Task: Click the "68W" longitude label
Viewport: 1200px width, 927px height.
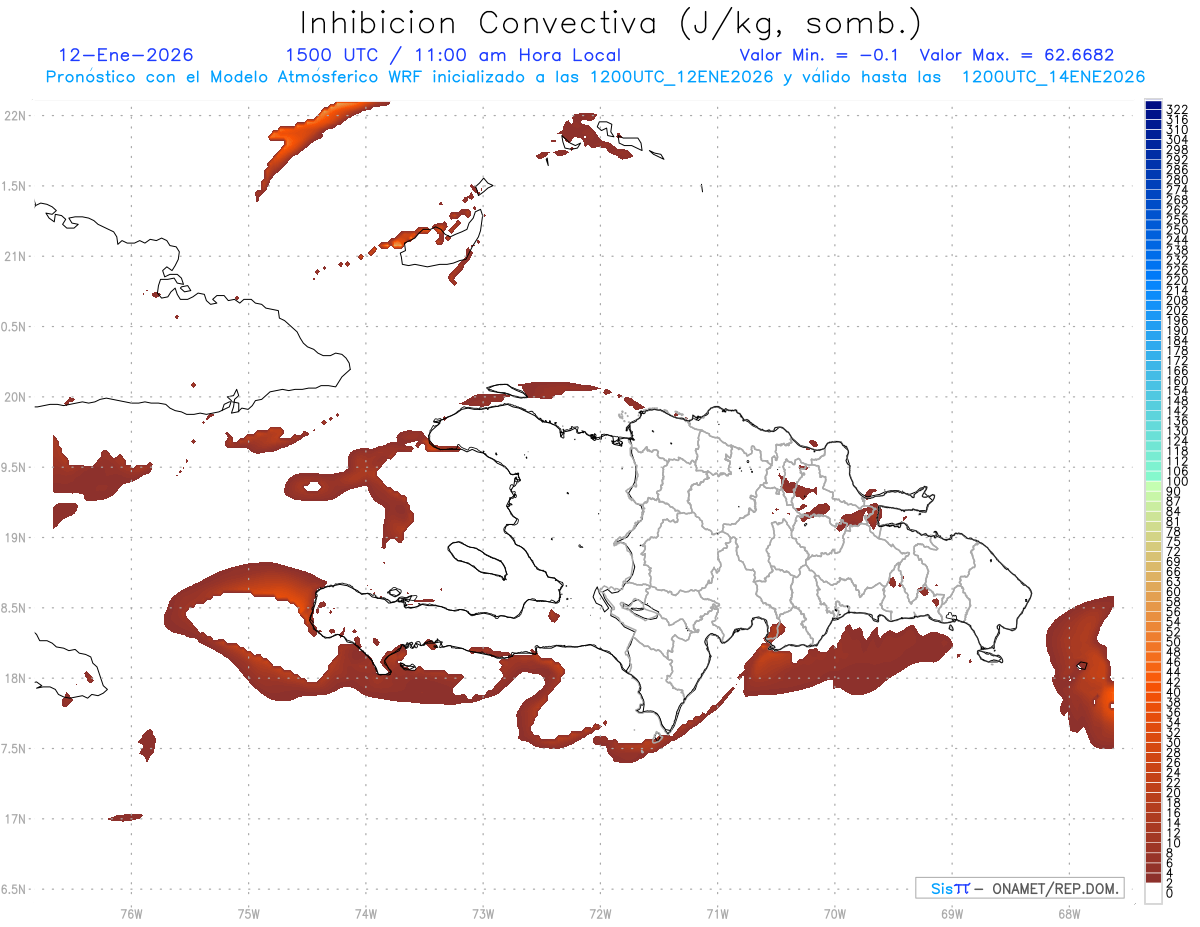Action: 1069,913
